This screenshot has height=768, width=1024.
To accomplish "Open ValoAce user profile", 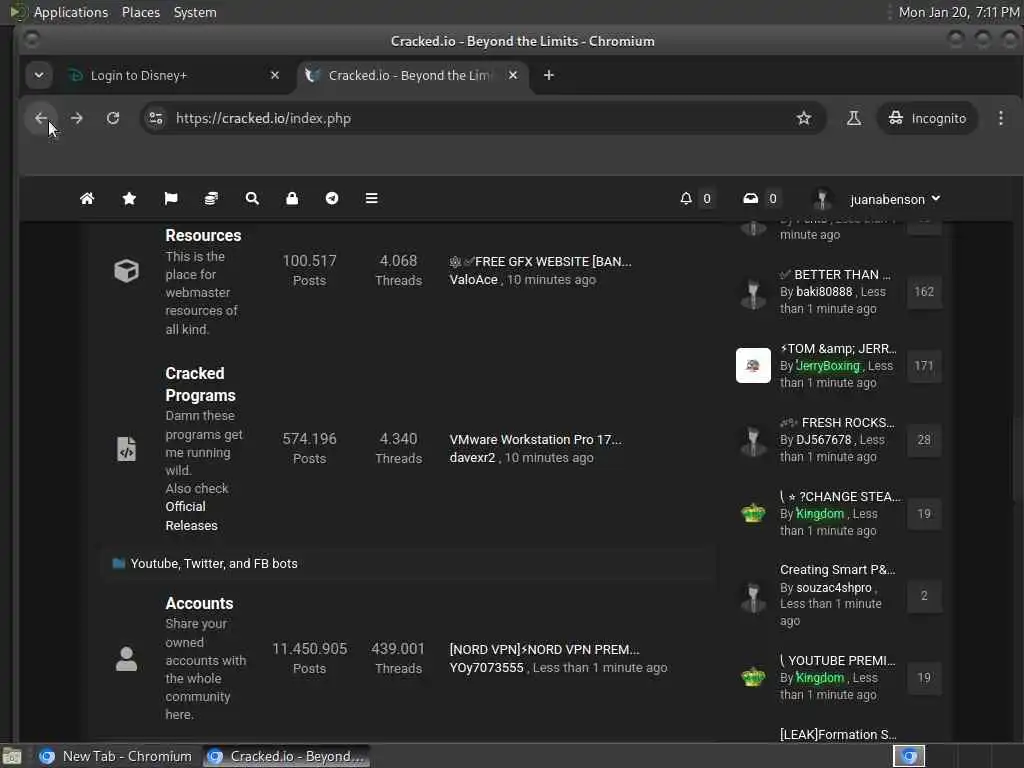I will click(x=473, y=280).
